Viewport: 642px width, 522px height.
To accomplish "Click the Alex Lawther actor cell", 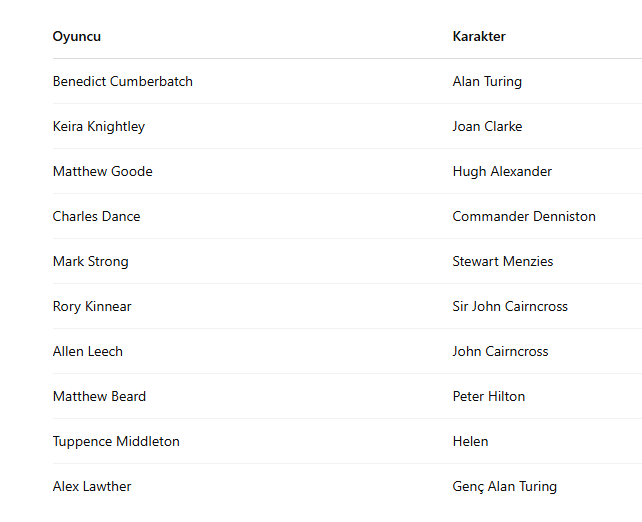I will click(x=92, y=487).
